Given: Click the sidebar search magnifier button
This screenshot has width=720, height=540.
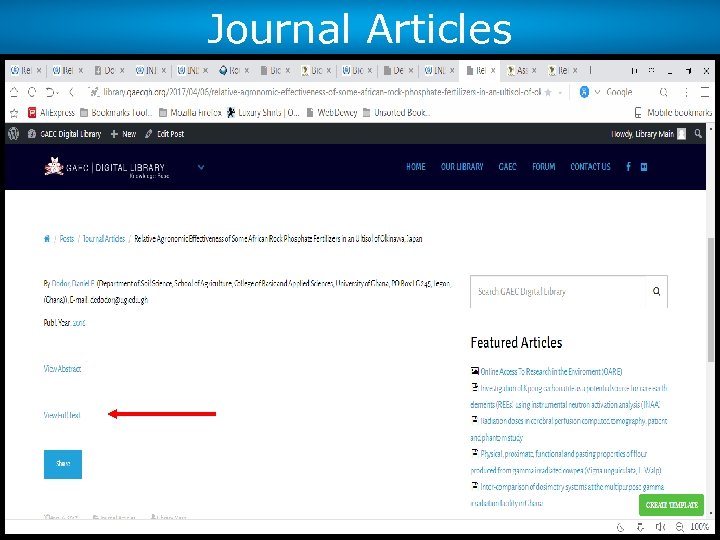Looking at the screenshot, I should point(657,291).
